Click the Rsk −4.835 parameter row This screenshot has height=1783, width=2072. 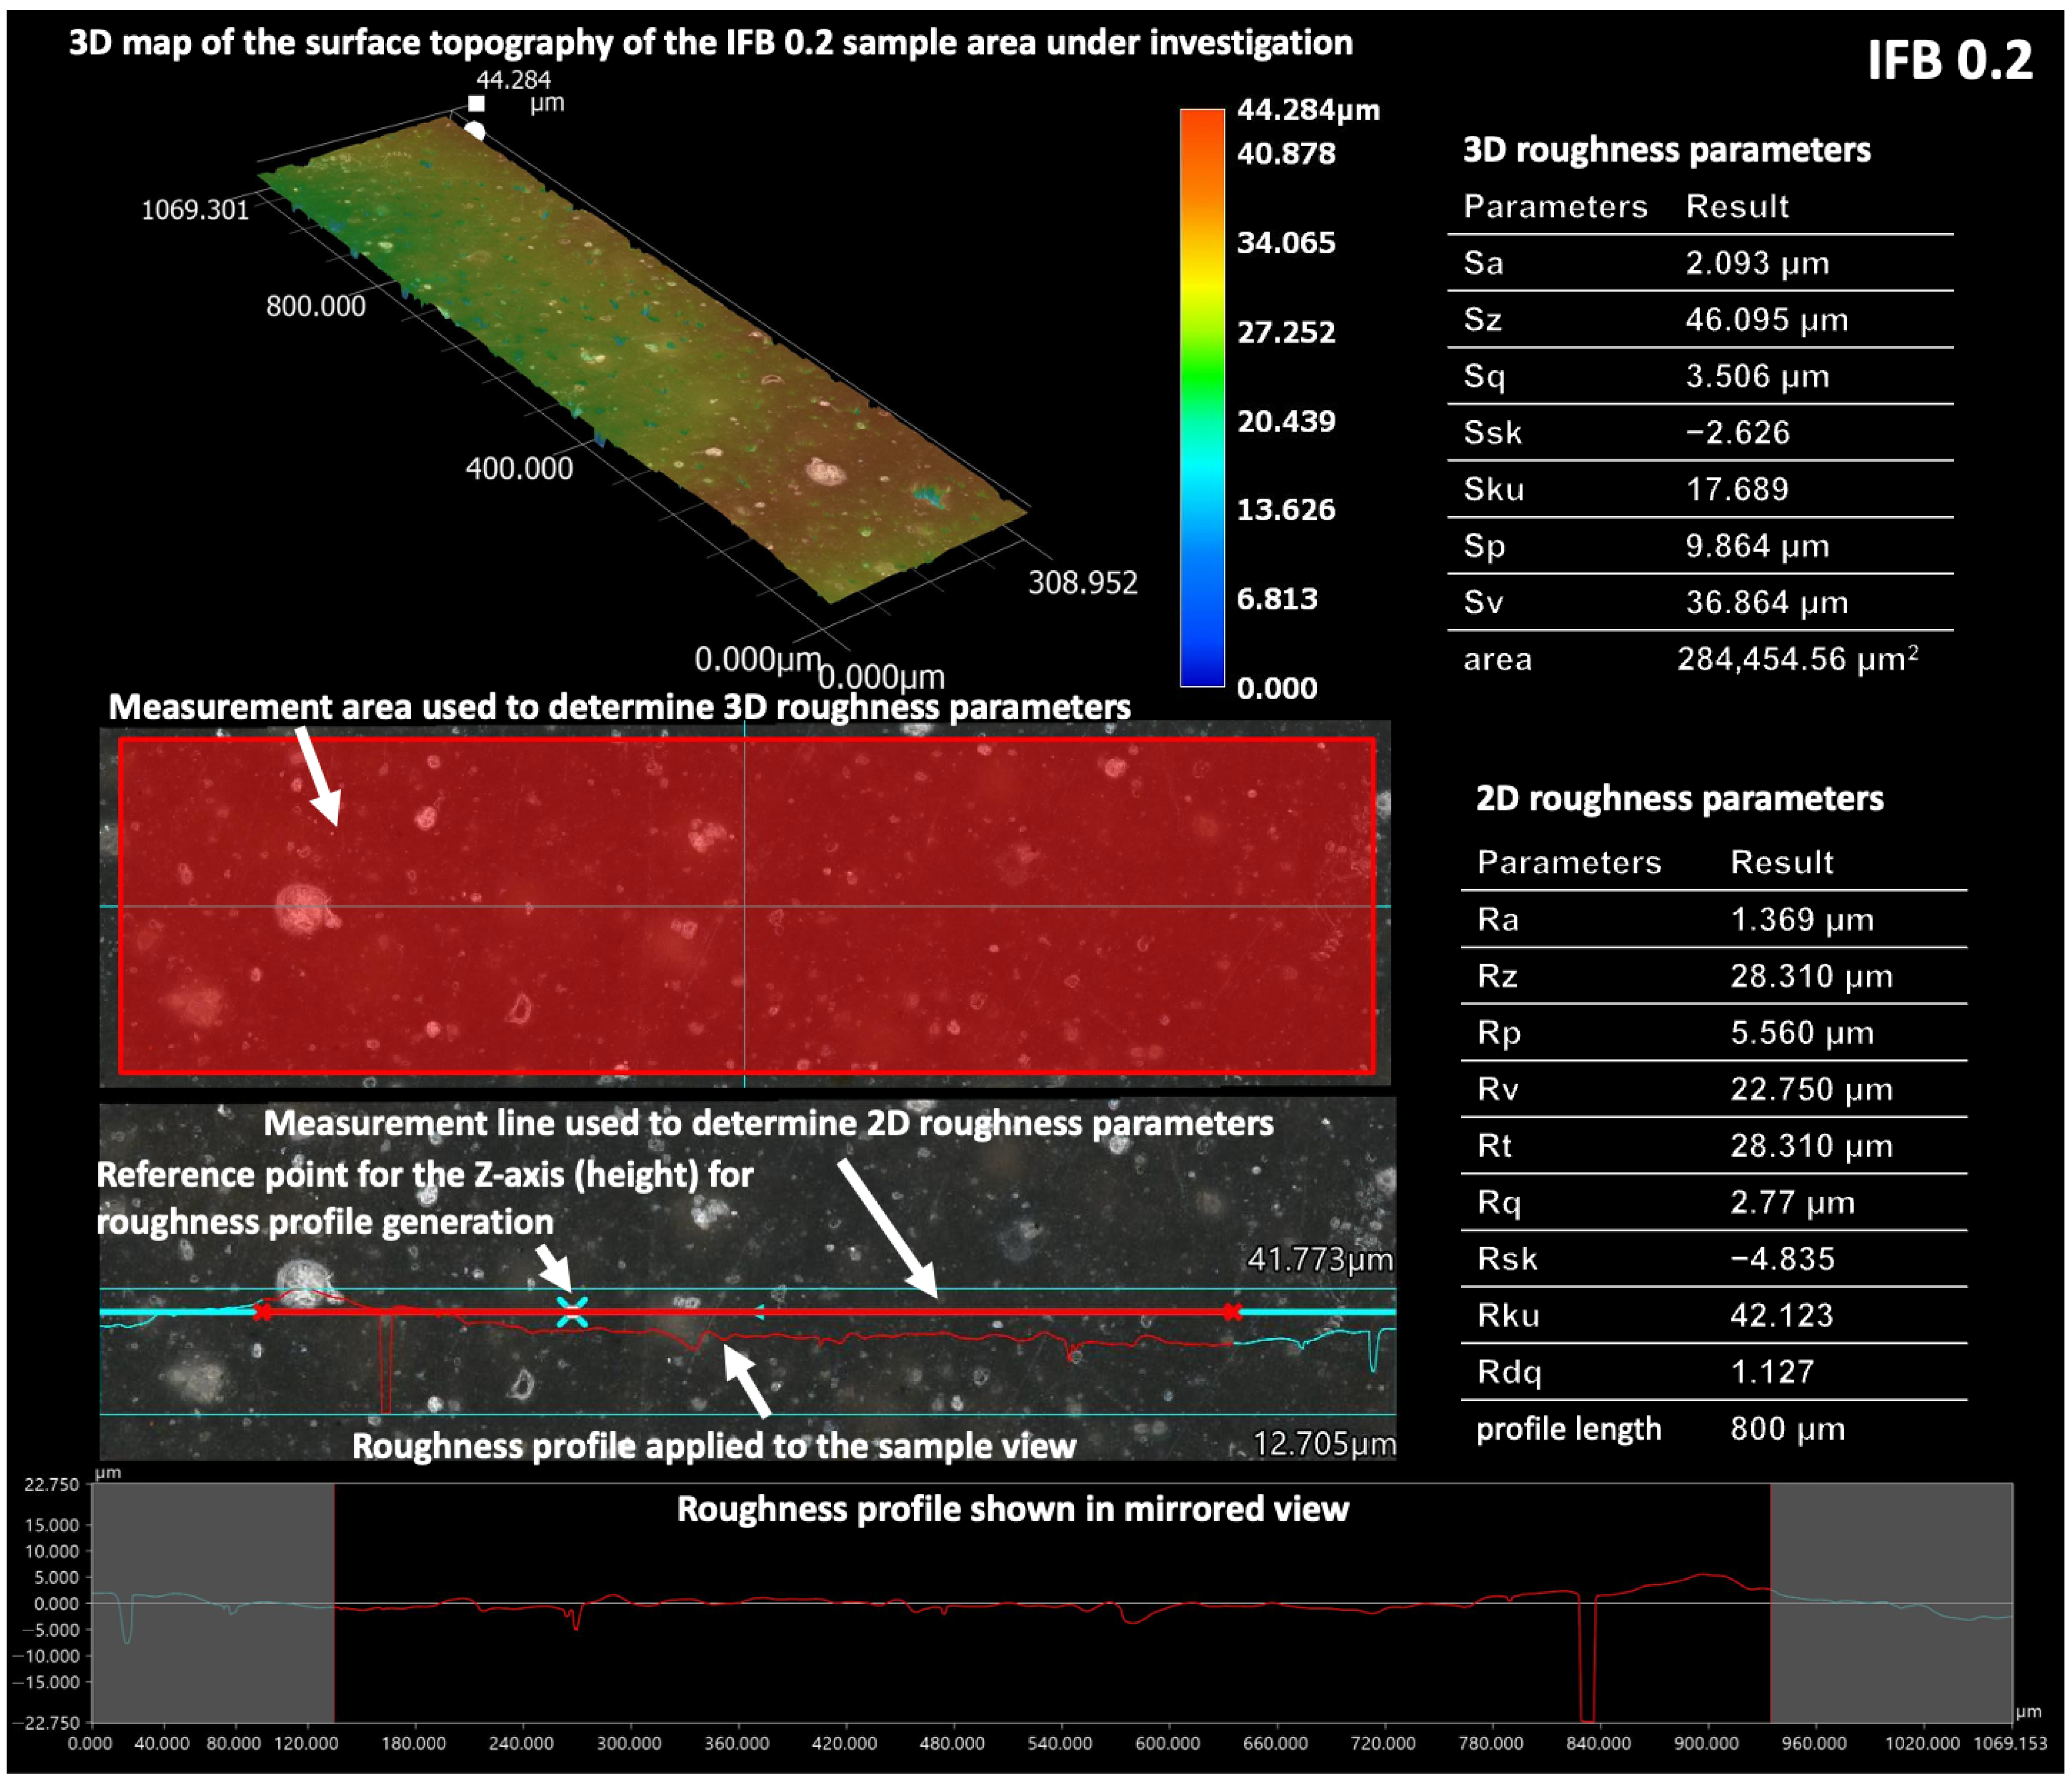1713,1258
